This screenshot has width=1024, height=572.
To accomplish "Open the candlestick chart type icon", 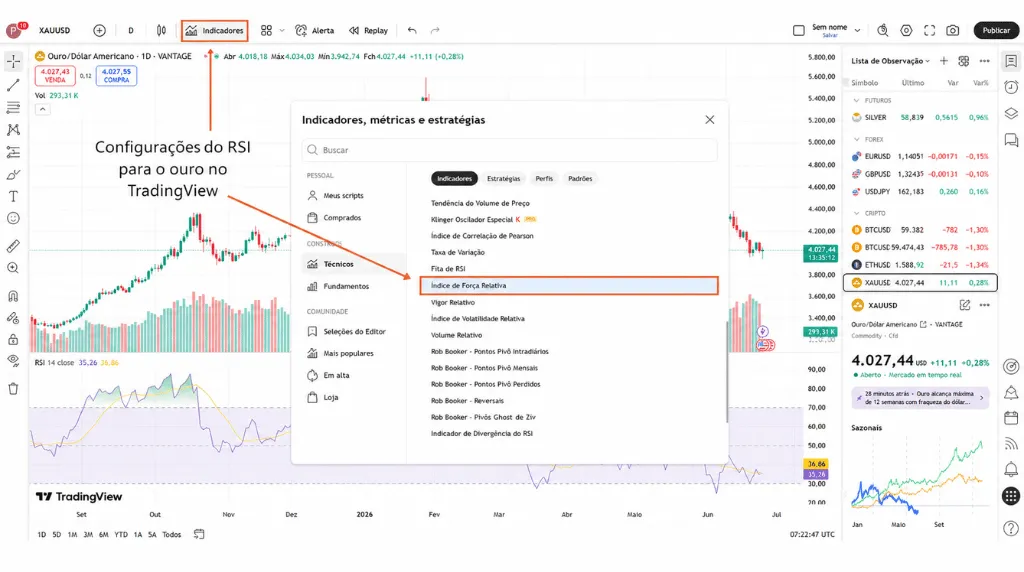I will coord(161,30).
